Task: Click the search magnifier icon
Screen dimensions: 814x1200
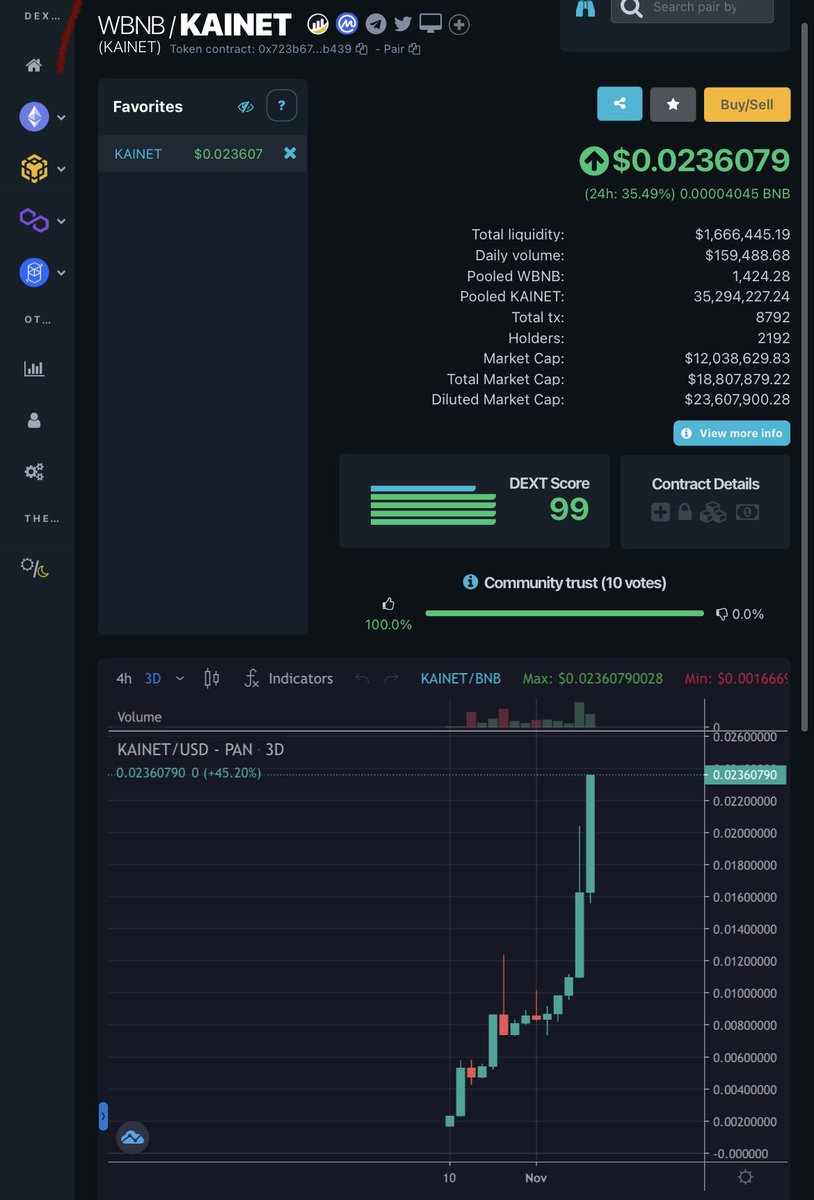Action: coord(631,8)
